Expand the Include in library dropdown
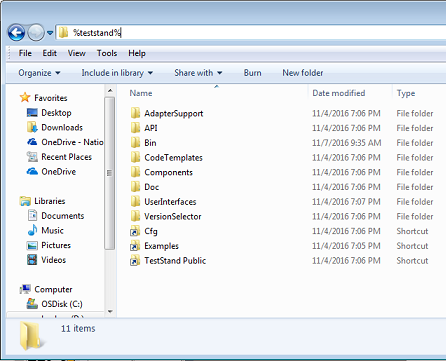Screen dimensions: 446x361 (117, 73)
